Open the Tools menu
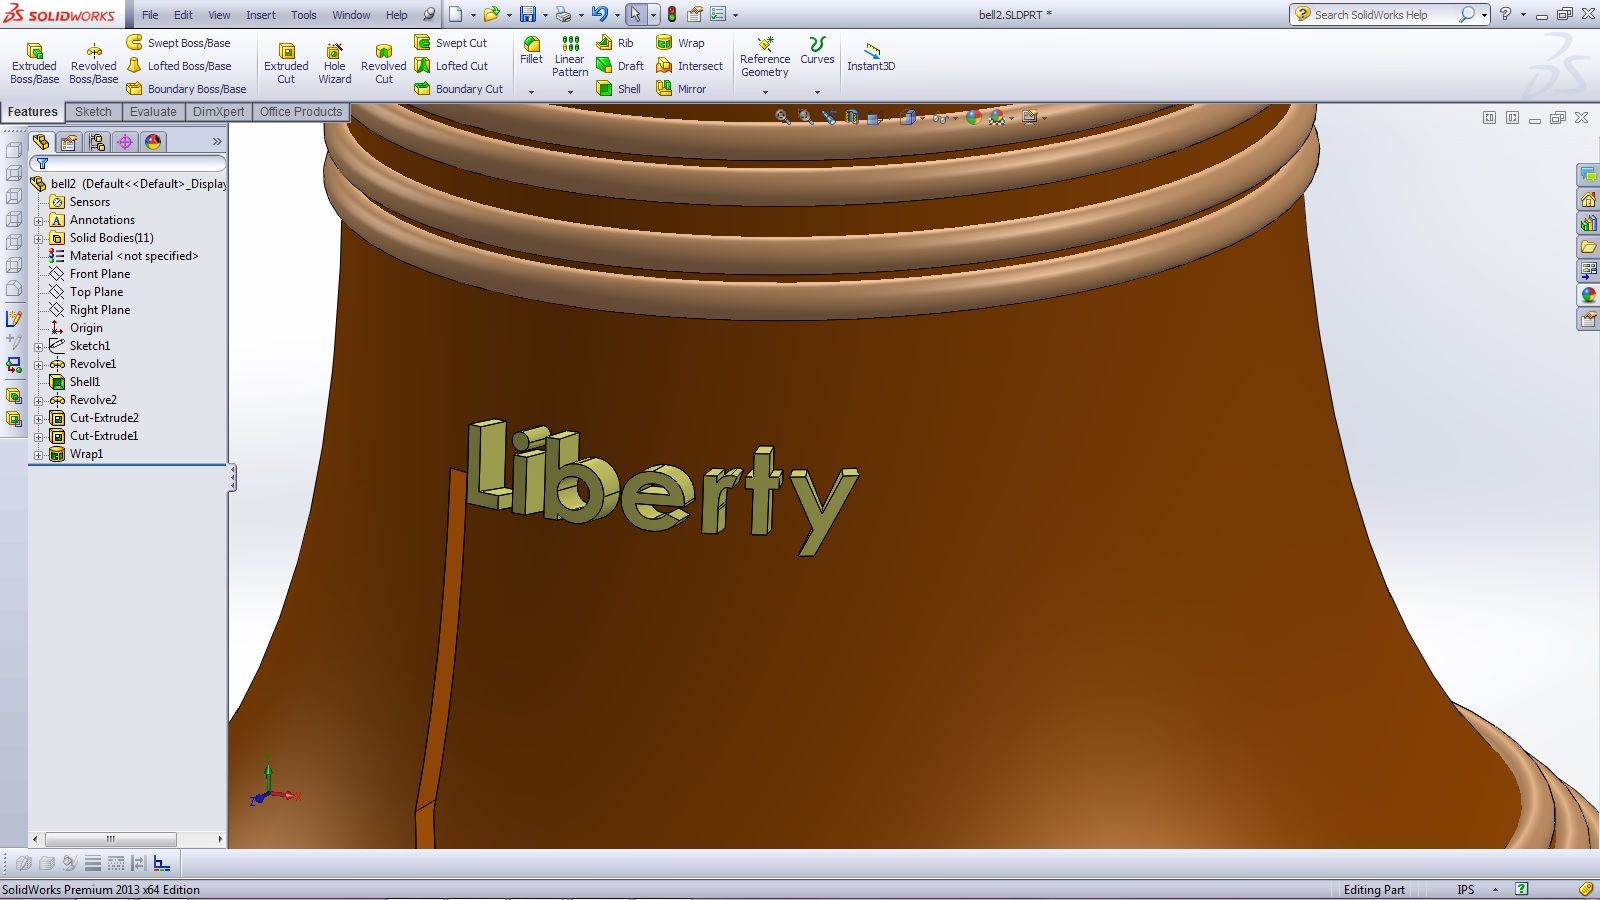 (303, 15)
